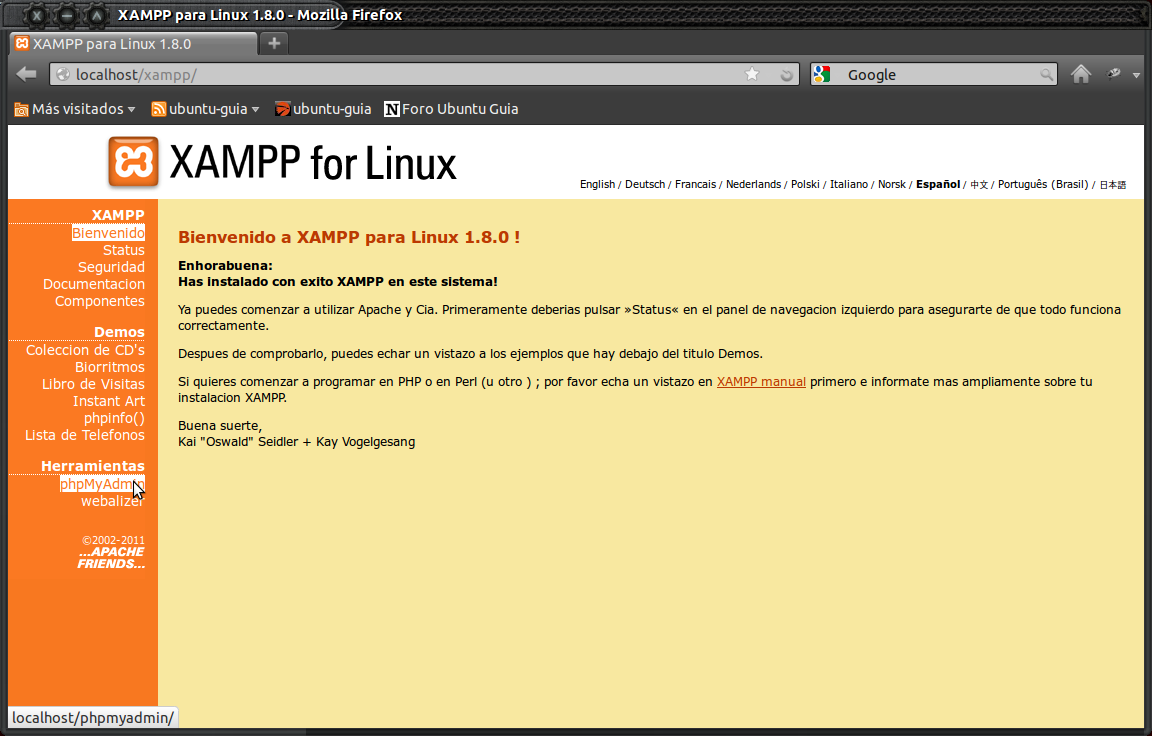Click the XAMPP for Linux logo
The height and width of the screenshot is (736, 1152).
click(133, 162)
